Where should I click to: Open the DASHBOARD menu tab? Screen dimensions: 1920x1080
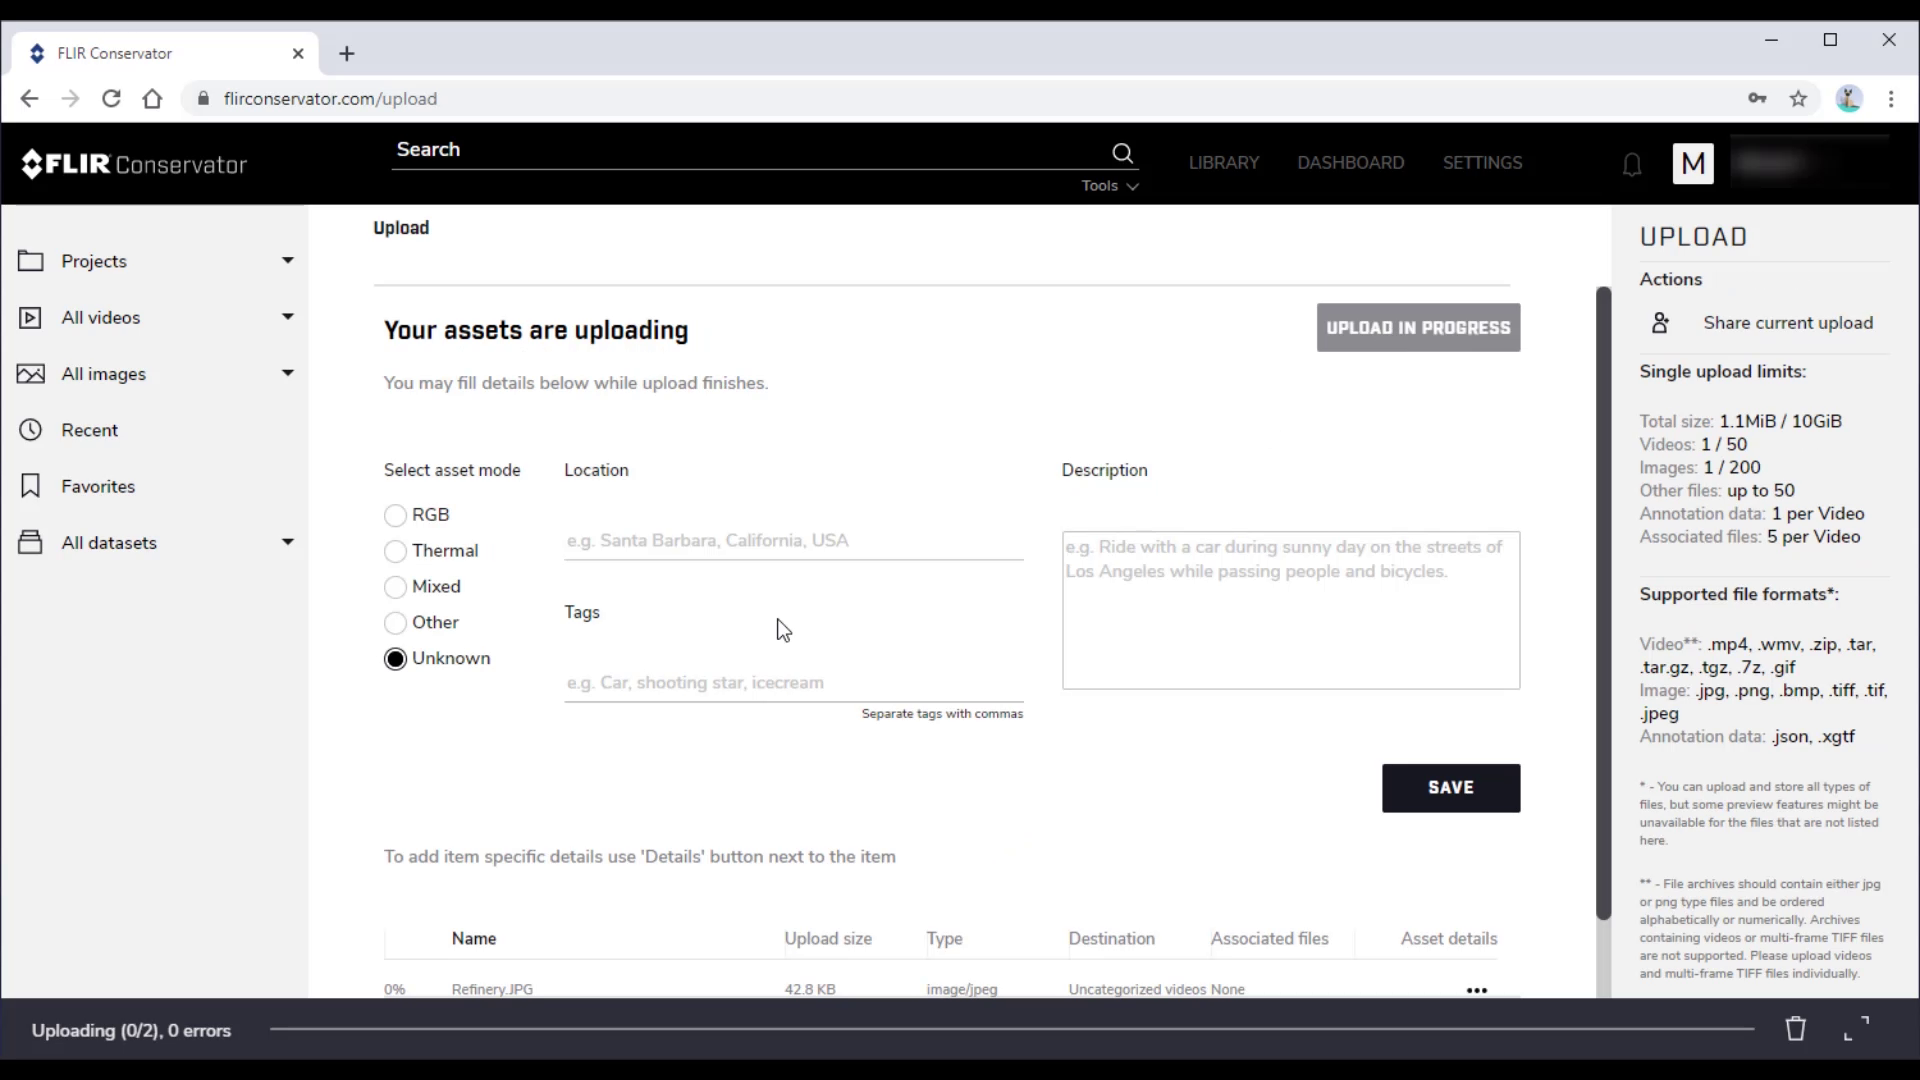pyautogui.click(x=1350, y=162)
